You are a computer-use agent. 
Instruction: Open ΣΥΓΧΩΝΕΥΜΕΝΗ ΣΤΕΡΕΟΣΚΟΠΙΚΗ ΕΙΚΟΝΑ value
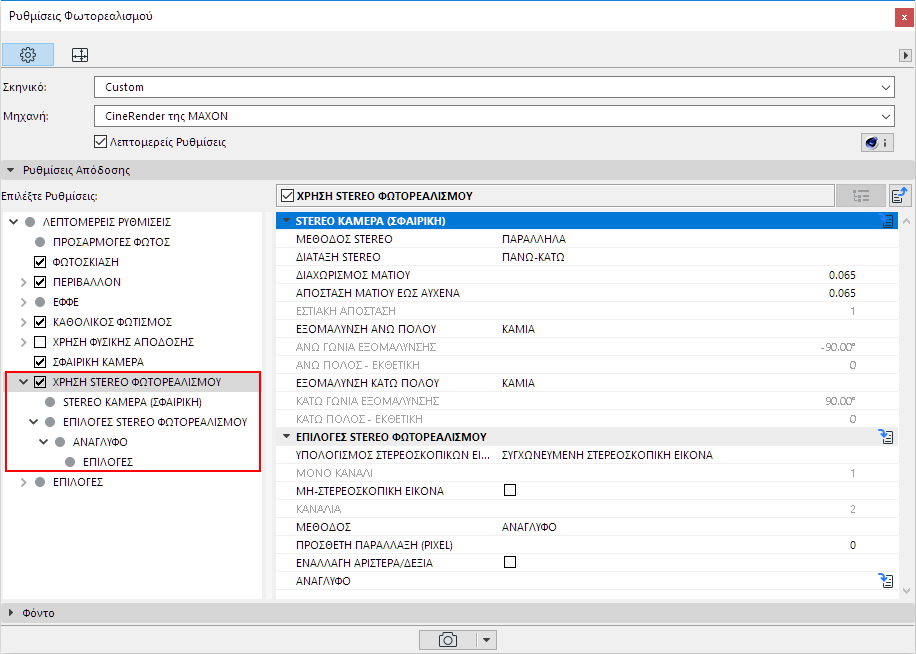[x=607, y=455]
